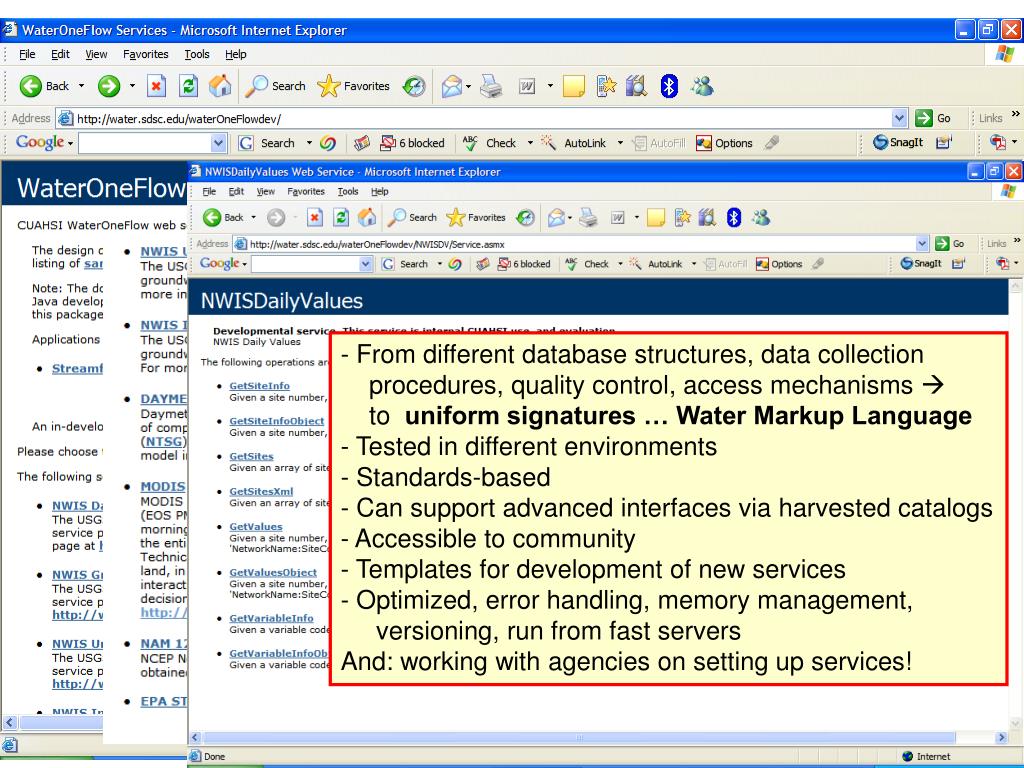This screenshot has height=768, width=1024.
Task: Click Check spelling in outer Google toolbar
Action: pyautogui.click(x=490, y=142)
